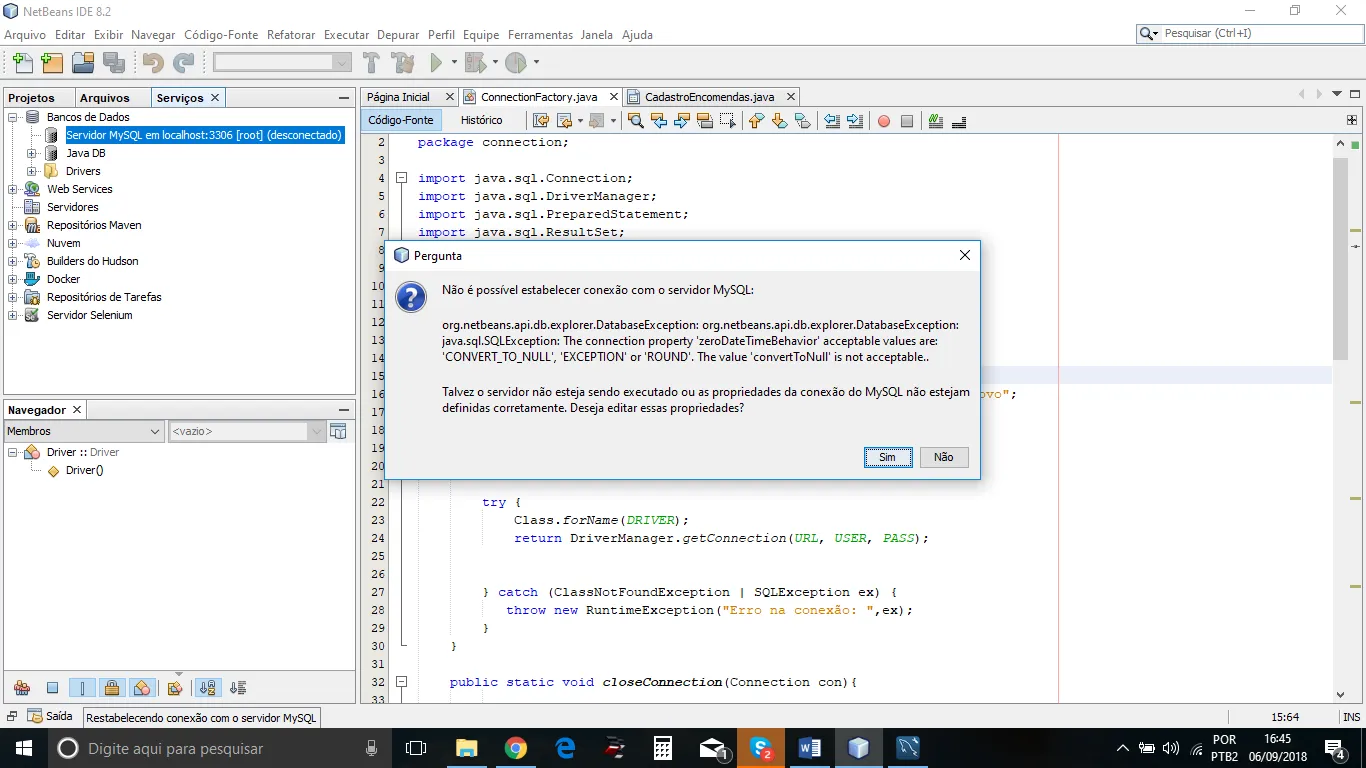Viewport: 1366px width, 768px height.
Task: Click the red Start Macro Recording icon
Action: pyautogui.click(x=884, y=121)
